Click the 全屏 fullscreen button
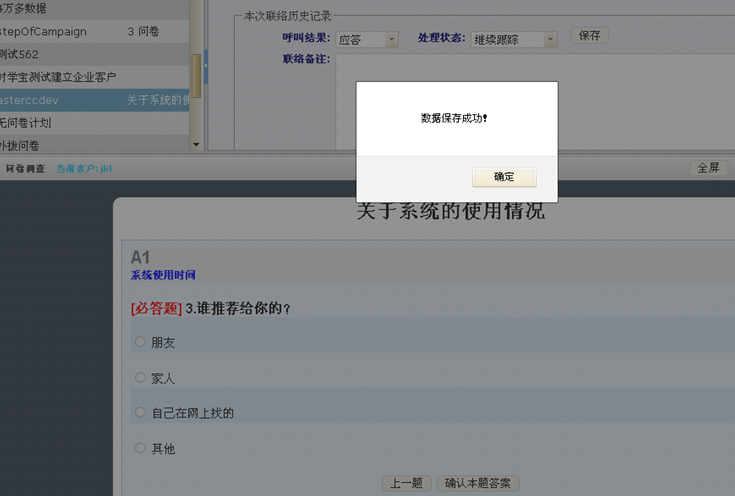 coord(707,168)
